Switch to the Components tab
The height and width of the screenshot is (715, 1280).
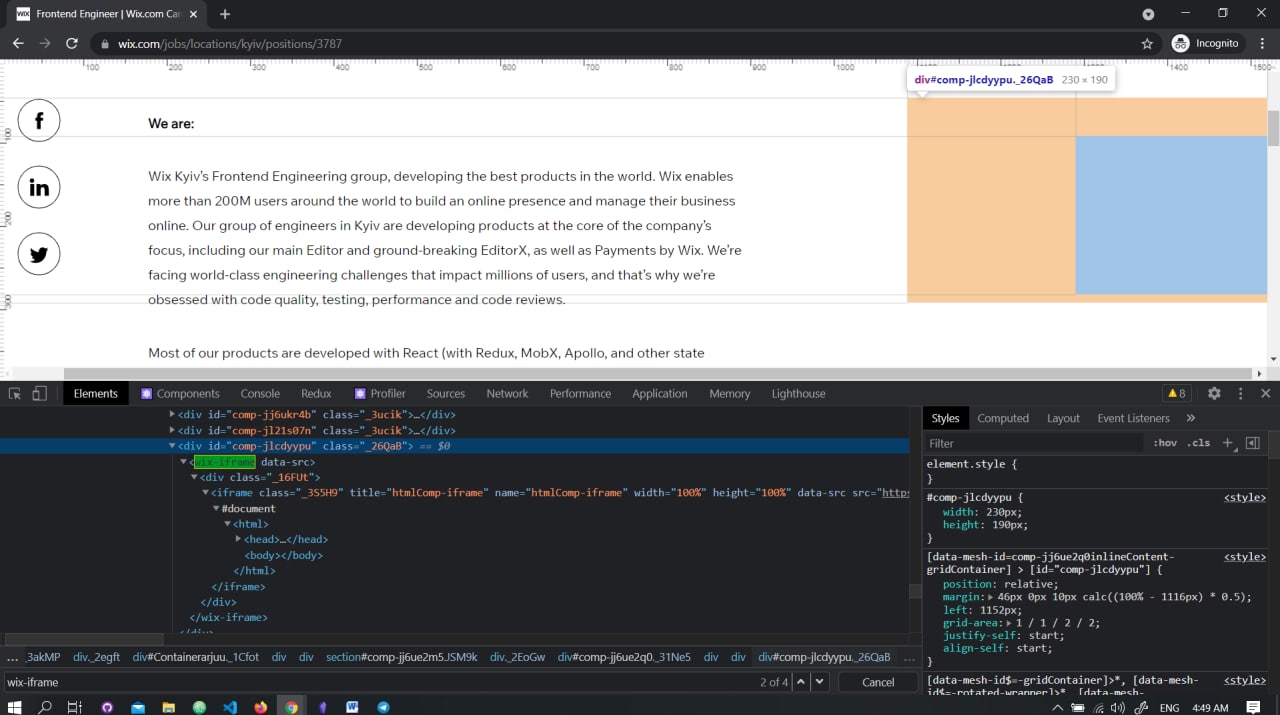pyautogui.click(x=180, y=394)
